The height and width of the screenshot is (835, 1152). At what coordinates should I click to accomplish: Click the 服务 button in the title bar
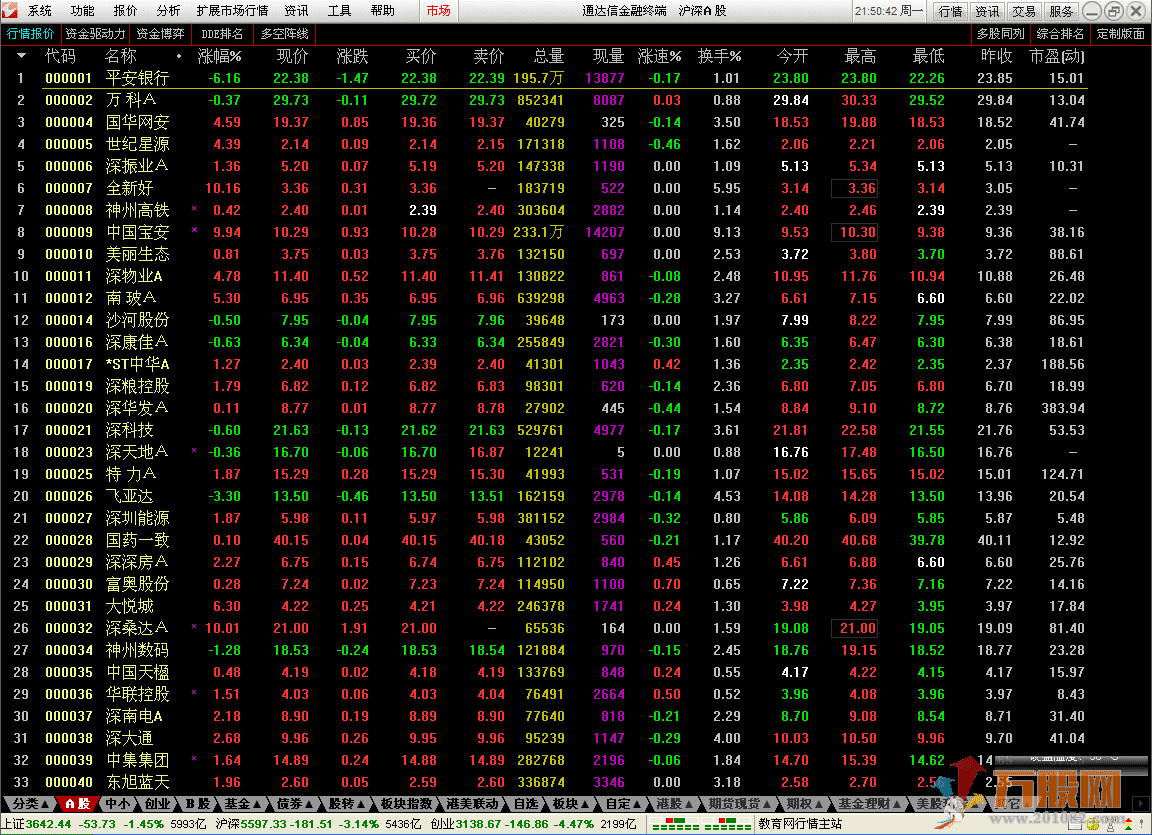(x=1061, y=11)
